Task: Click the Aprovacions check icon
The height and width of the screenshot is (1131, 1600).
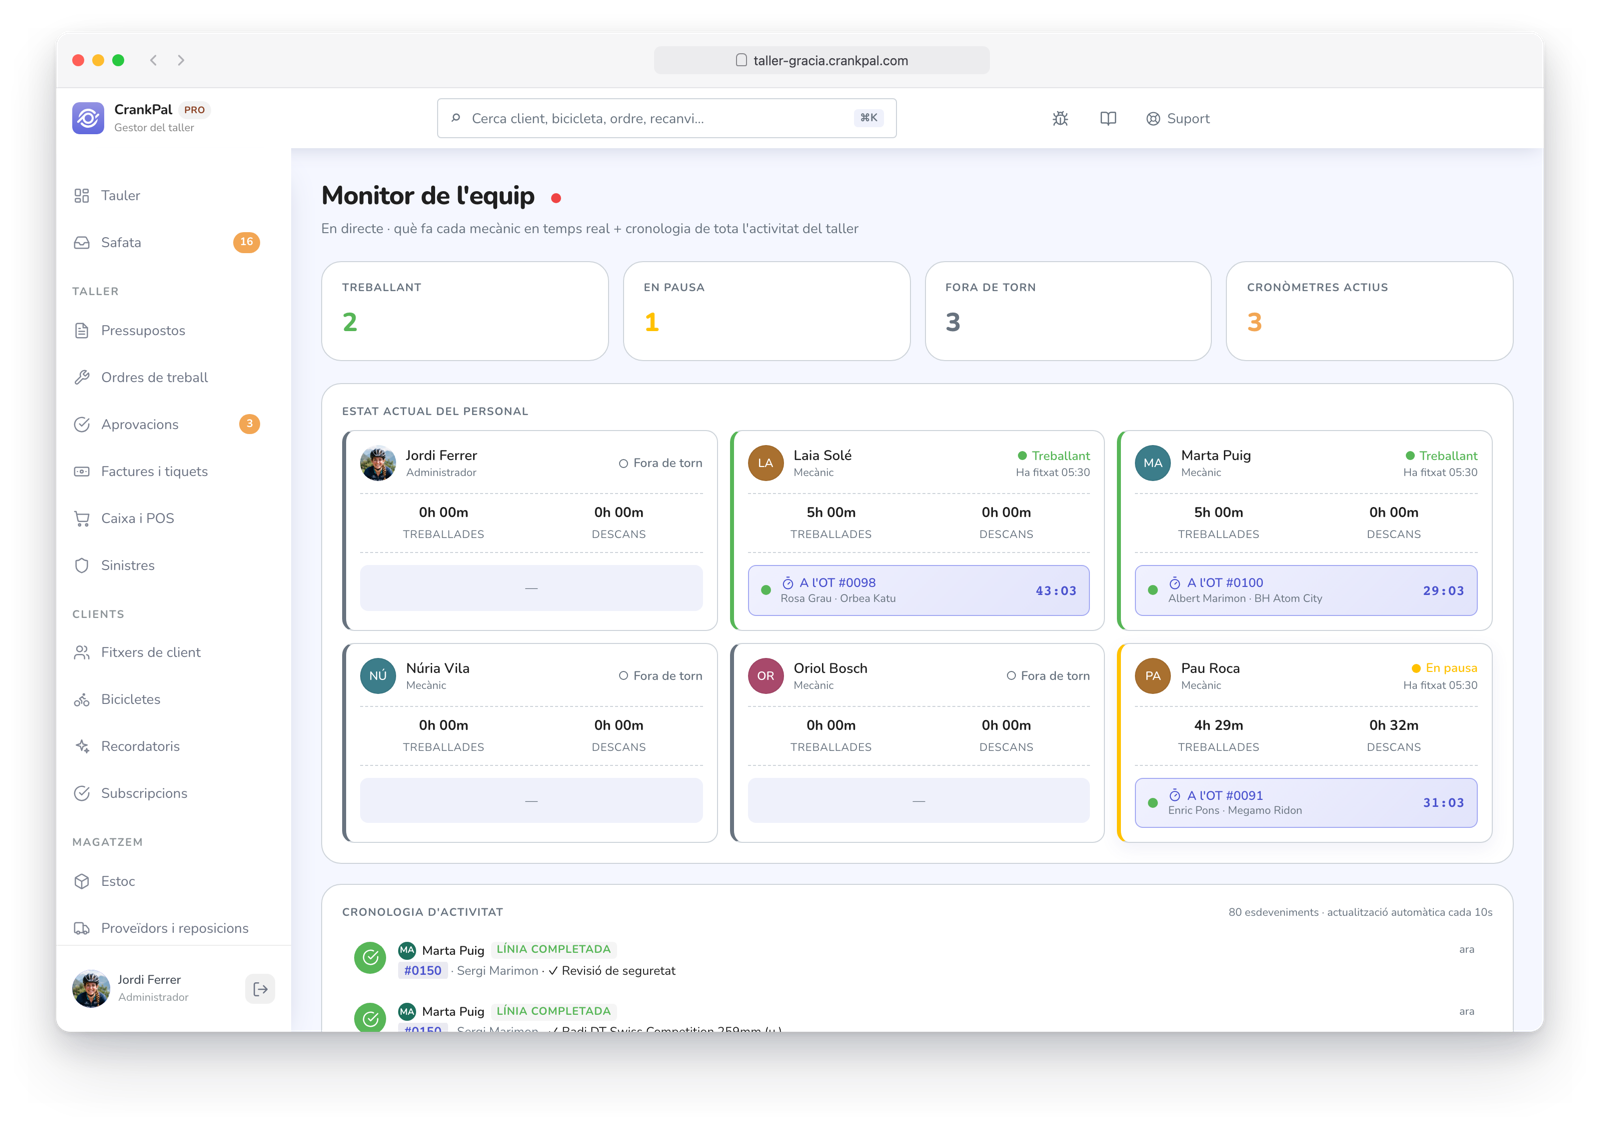Action: tap(82, 425)
